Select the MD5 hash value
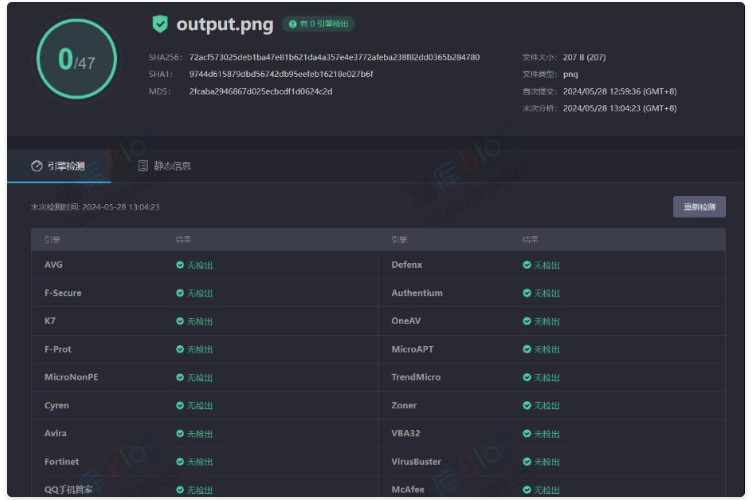Screen dimensions: 752x500 coord(260,91)
